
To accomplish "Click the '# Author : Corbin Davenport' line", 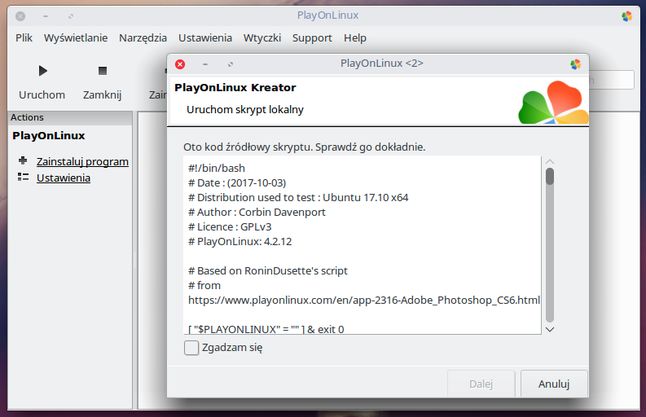I will tap(257, 212).
